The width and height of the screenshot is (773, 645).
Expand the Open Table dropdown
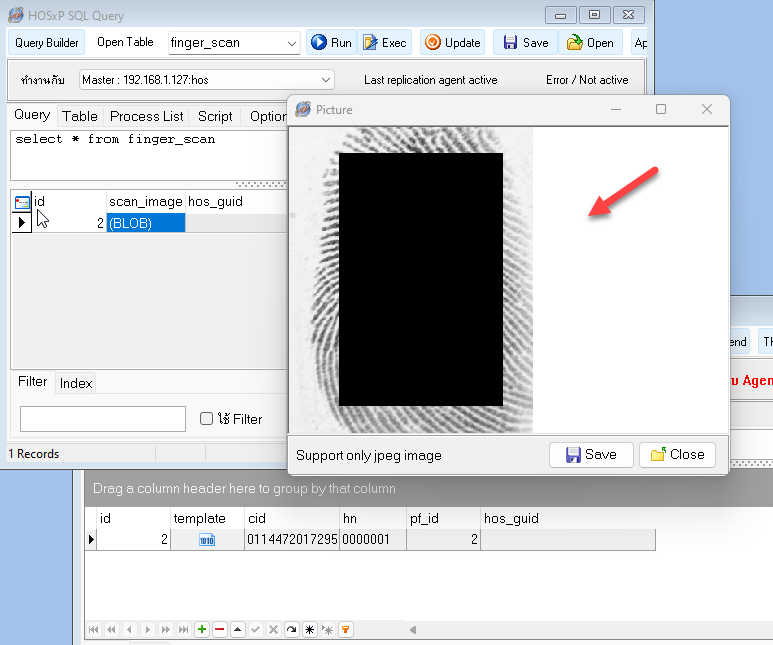click(292, 43)
